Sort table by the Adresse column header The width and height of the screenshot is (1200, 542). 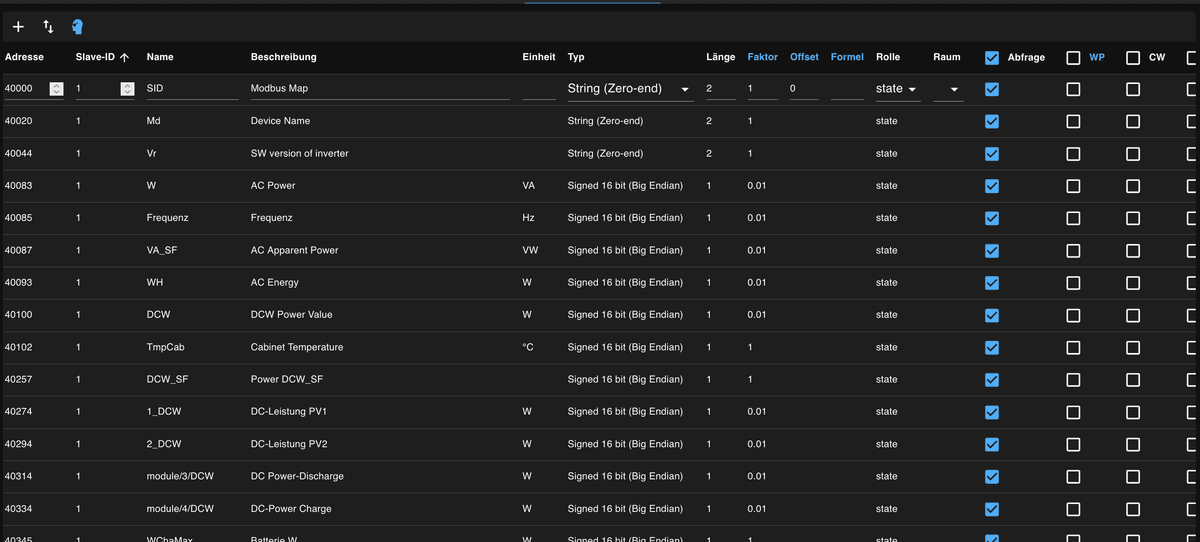click(24, 58)
